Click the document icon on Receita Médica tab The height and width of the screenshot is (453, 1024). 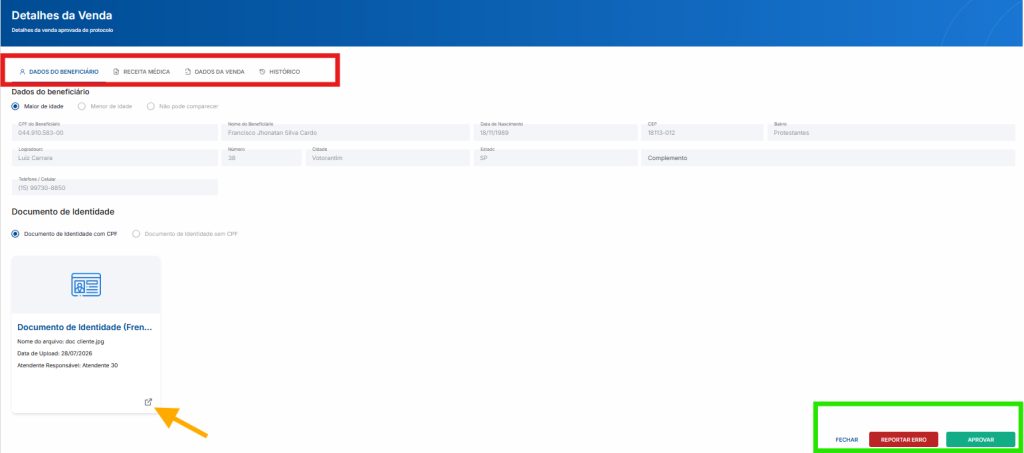116,72
